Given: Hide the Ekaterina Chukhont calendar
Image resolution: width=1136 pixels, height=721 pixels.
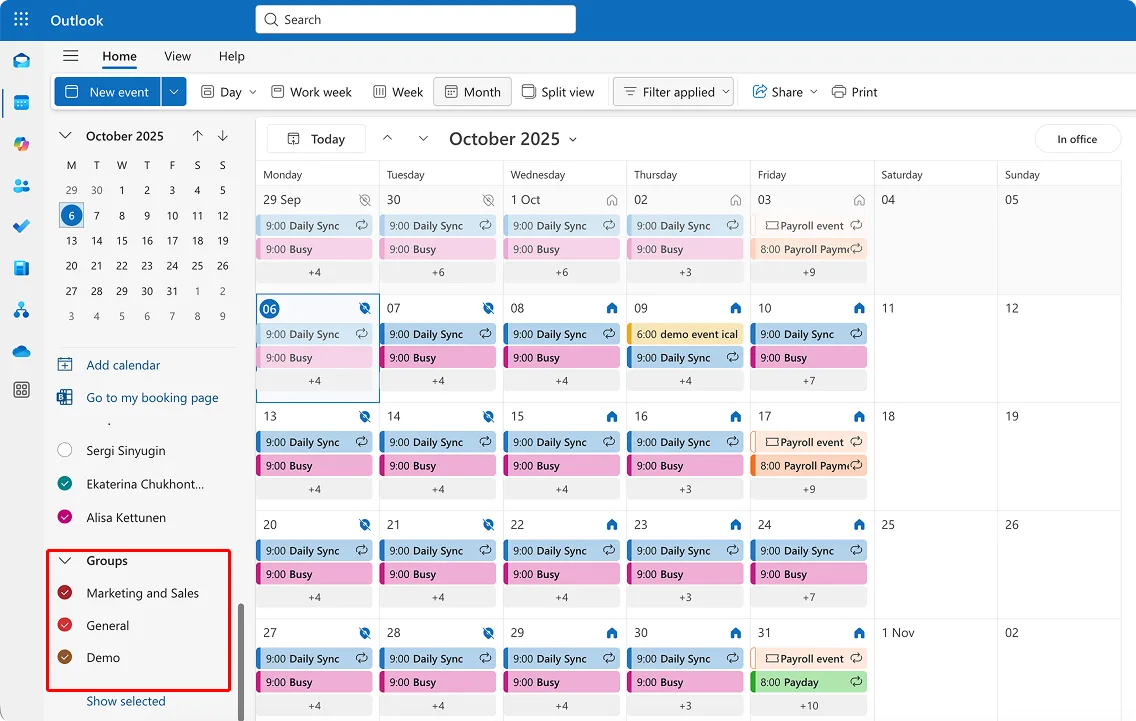Looking at the screenshot, I should 63,484.
